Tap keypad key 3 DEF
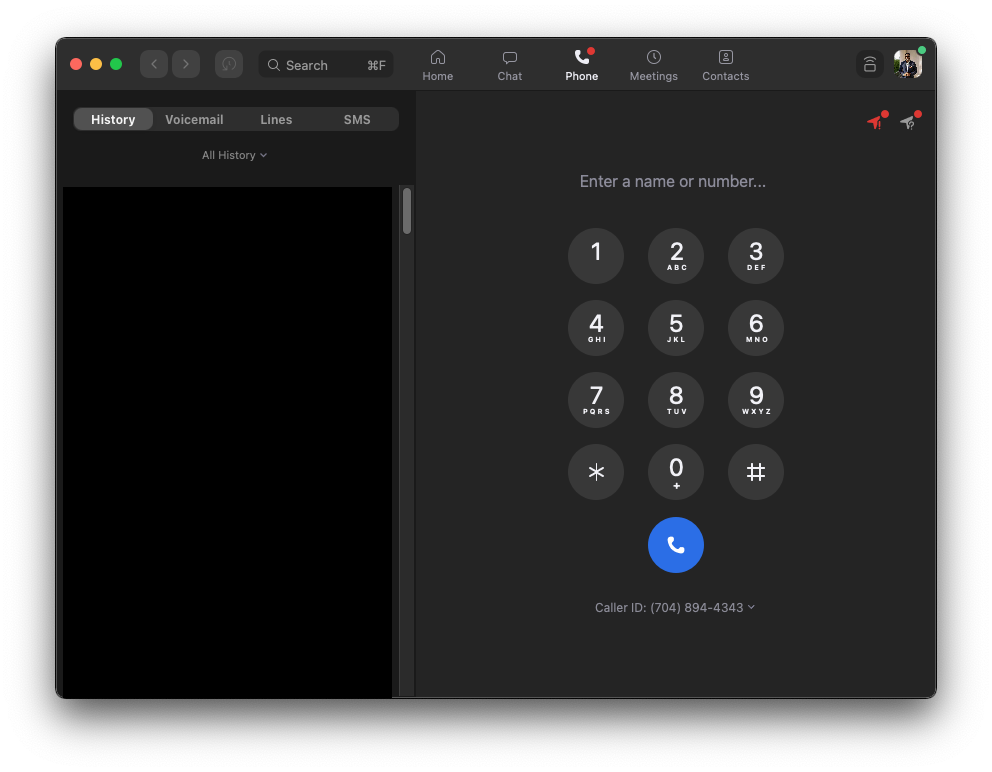 [x=756, y=256]
